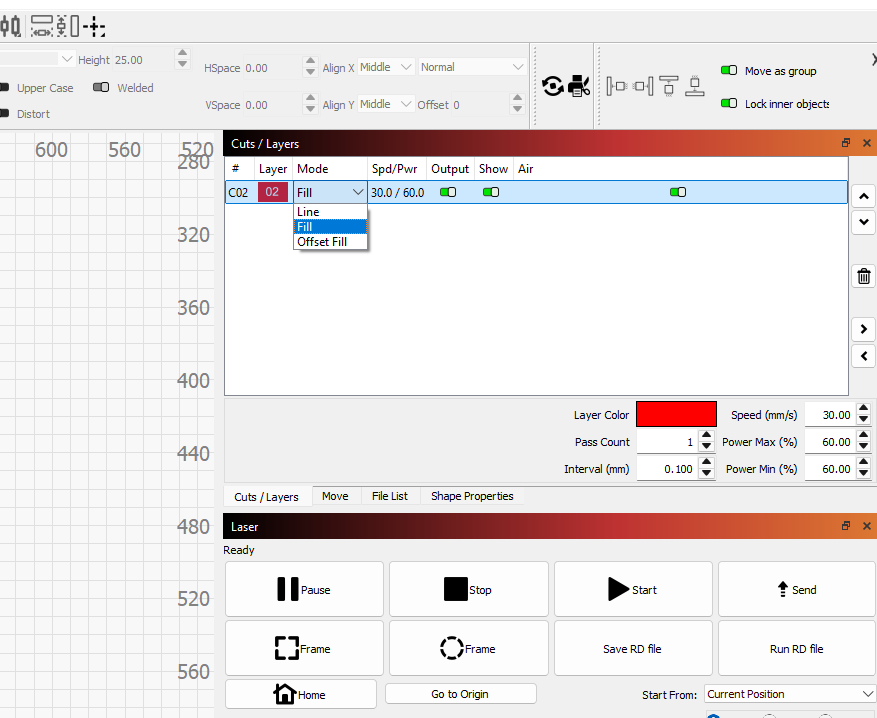
Task: Stop the laser job
Action: [468, 590]
